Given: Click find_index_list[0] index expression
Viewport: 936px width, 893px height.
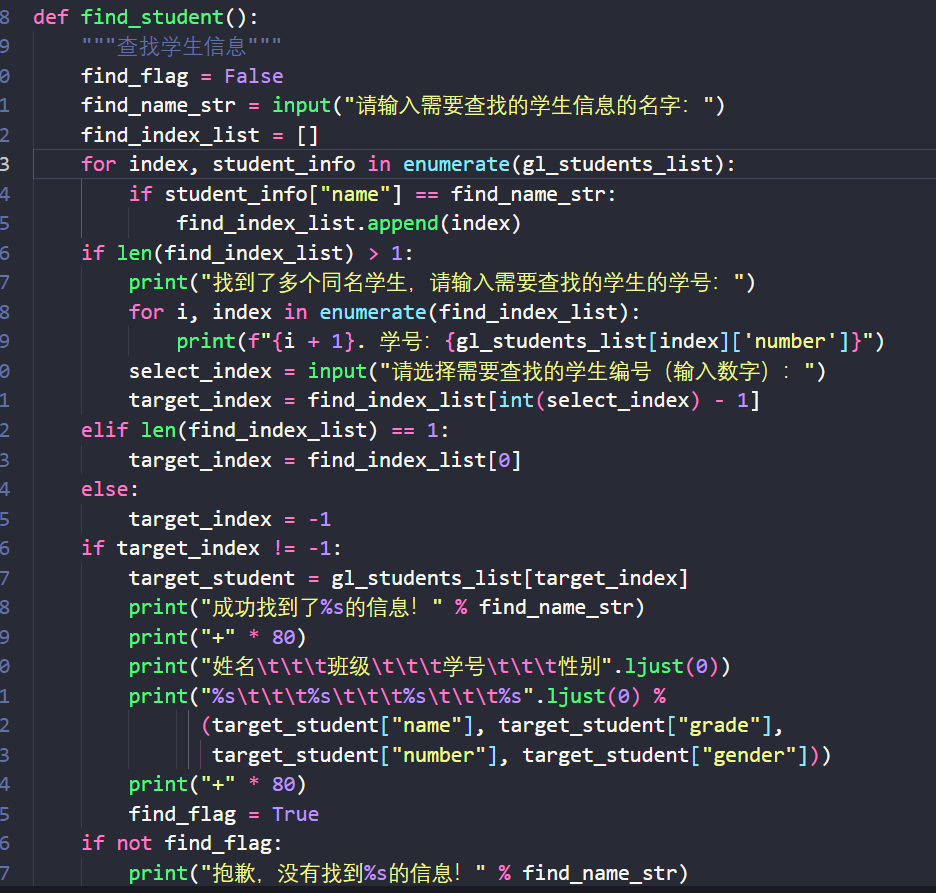Looking at the screenshot, I should click(x=414, y=461).
